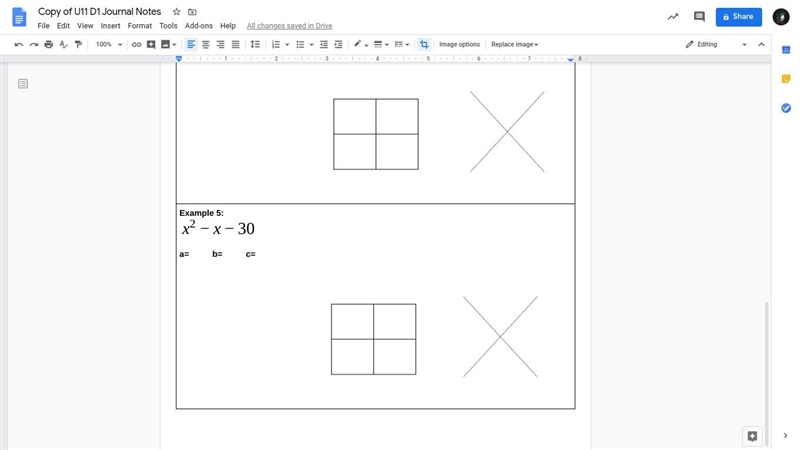Click the 'Example 5:' heading text
This screenshot has width=800, height=450.
202,213
